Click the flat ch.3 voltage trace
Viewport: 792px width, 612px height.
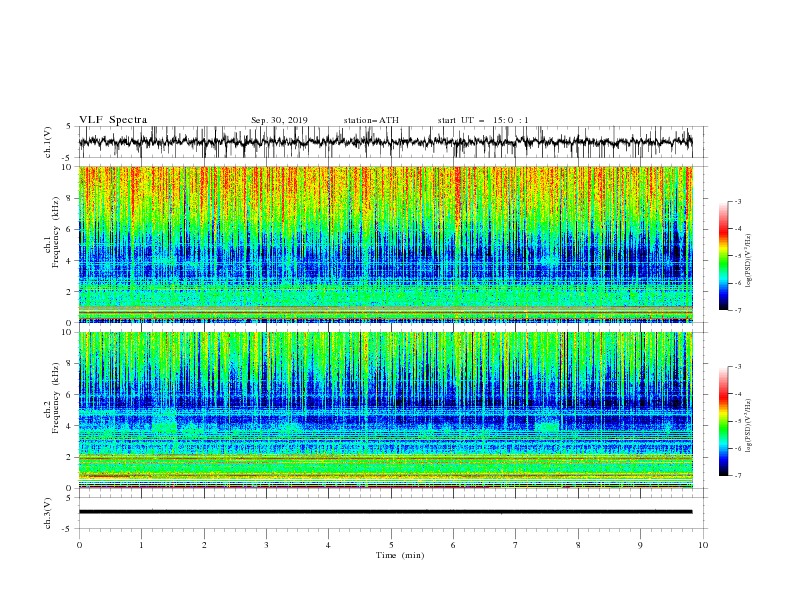(x=385, y=512)
